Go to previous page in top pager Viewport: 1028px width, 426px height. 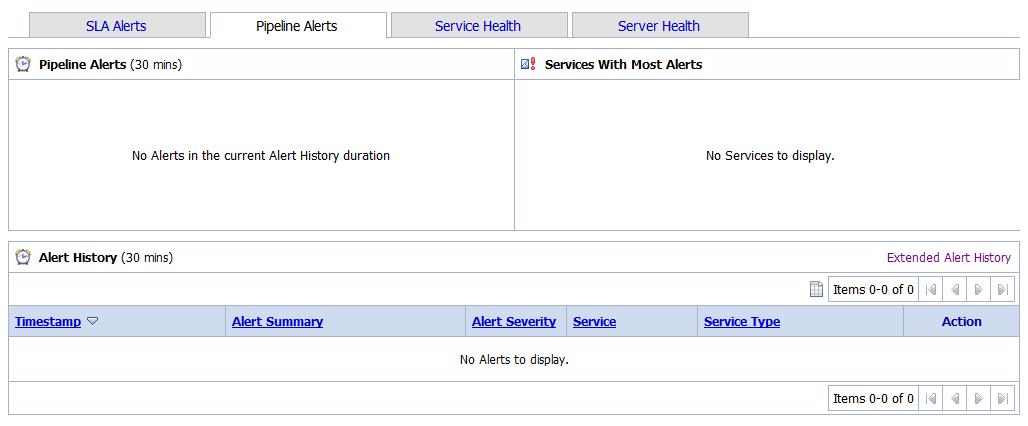coord(955,290)
